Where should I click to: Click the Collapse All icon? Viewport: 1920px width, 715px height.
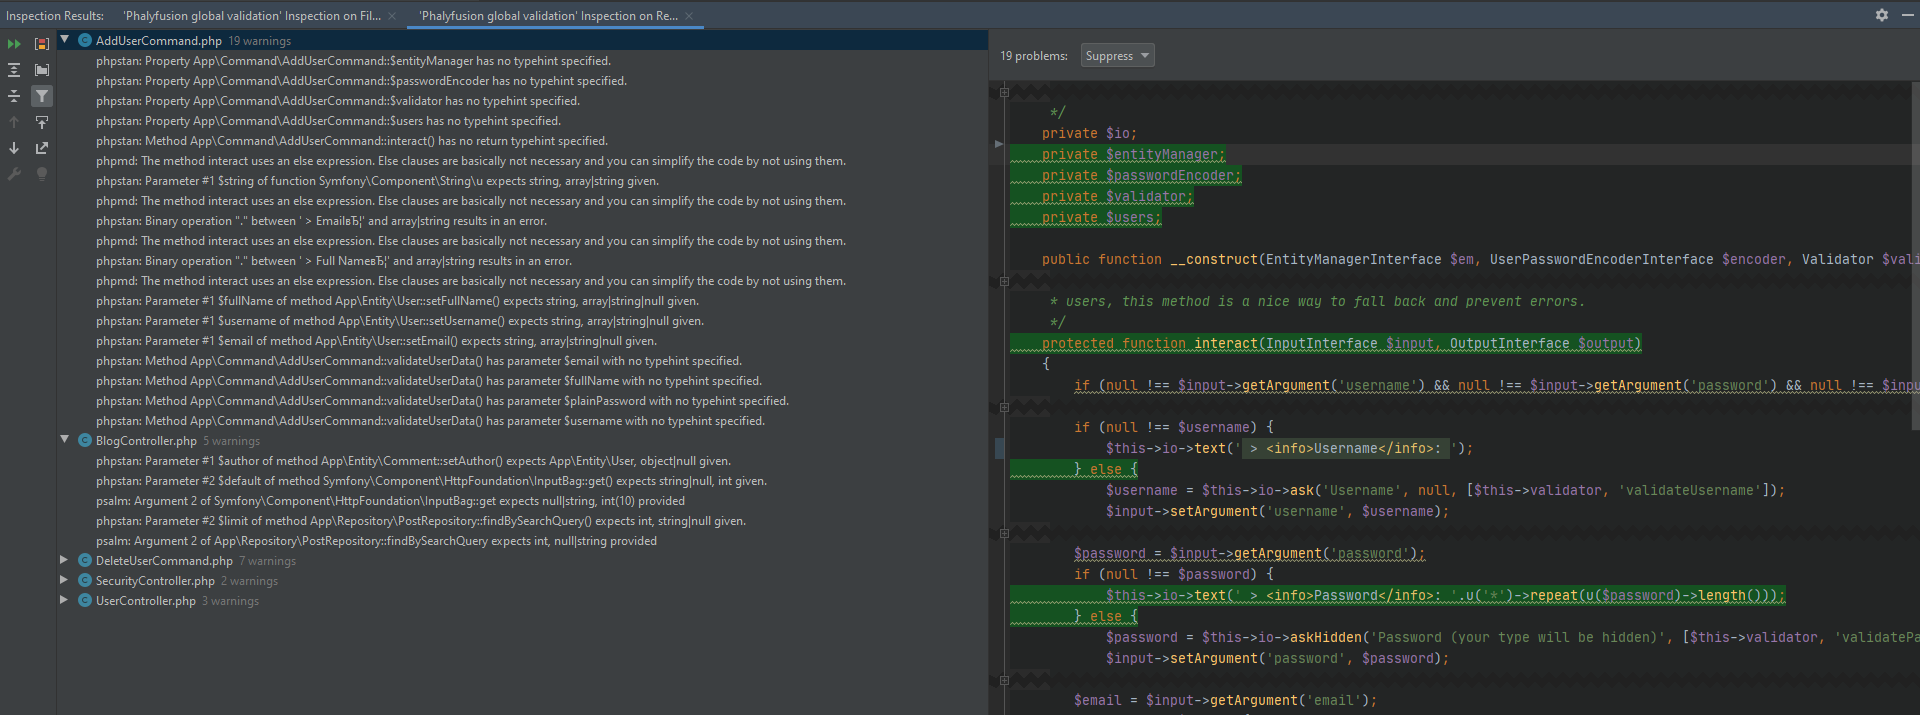click(x=14, y=96)
